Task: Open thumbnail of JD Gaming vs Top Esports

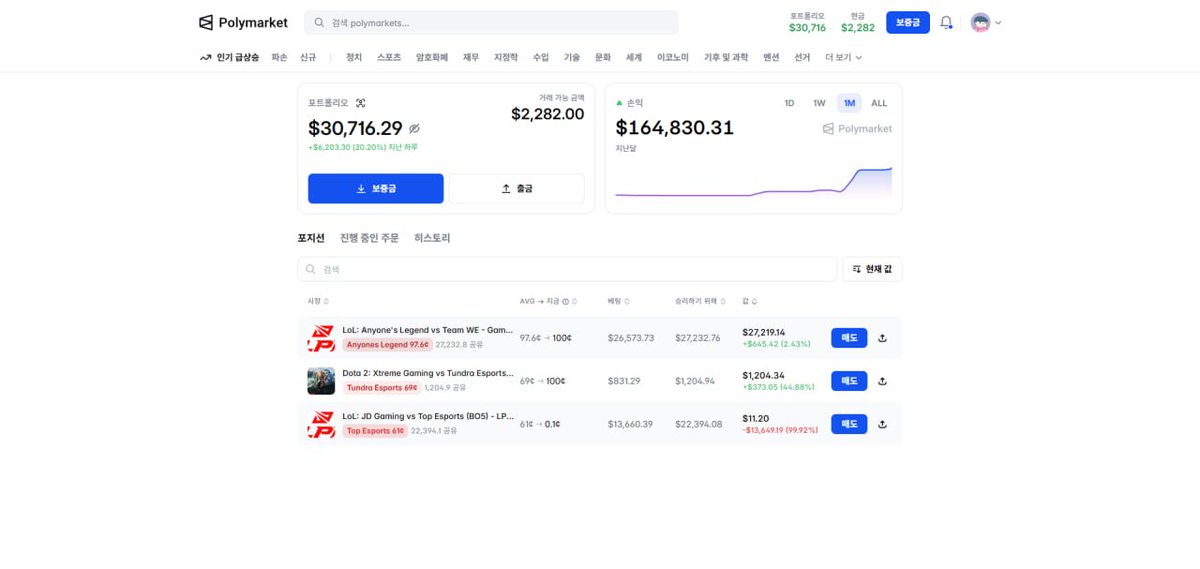Action: tap(321, 424)
